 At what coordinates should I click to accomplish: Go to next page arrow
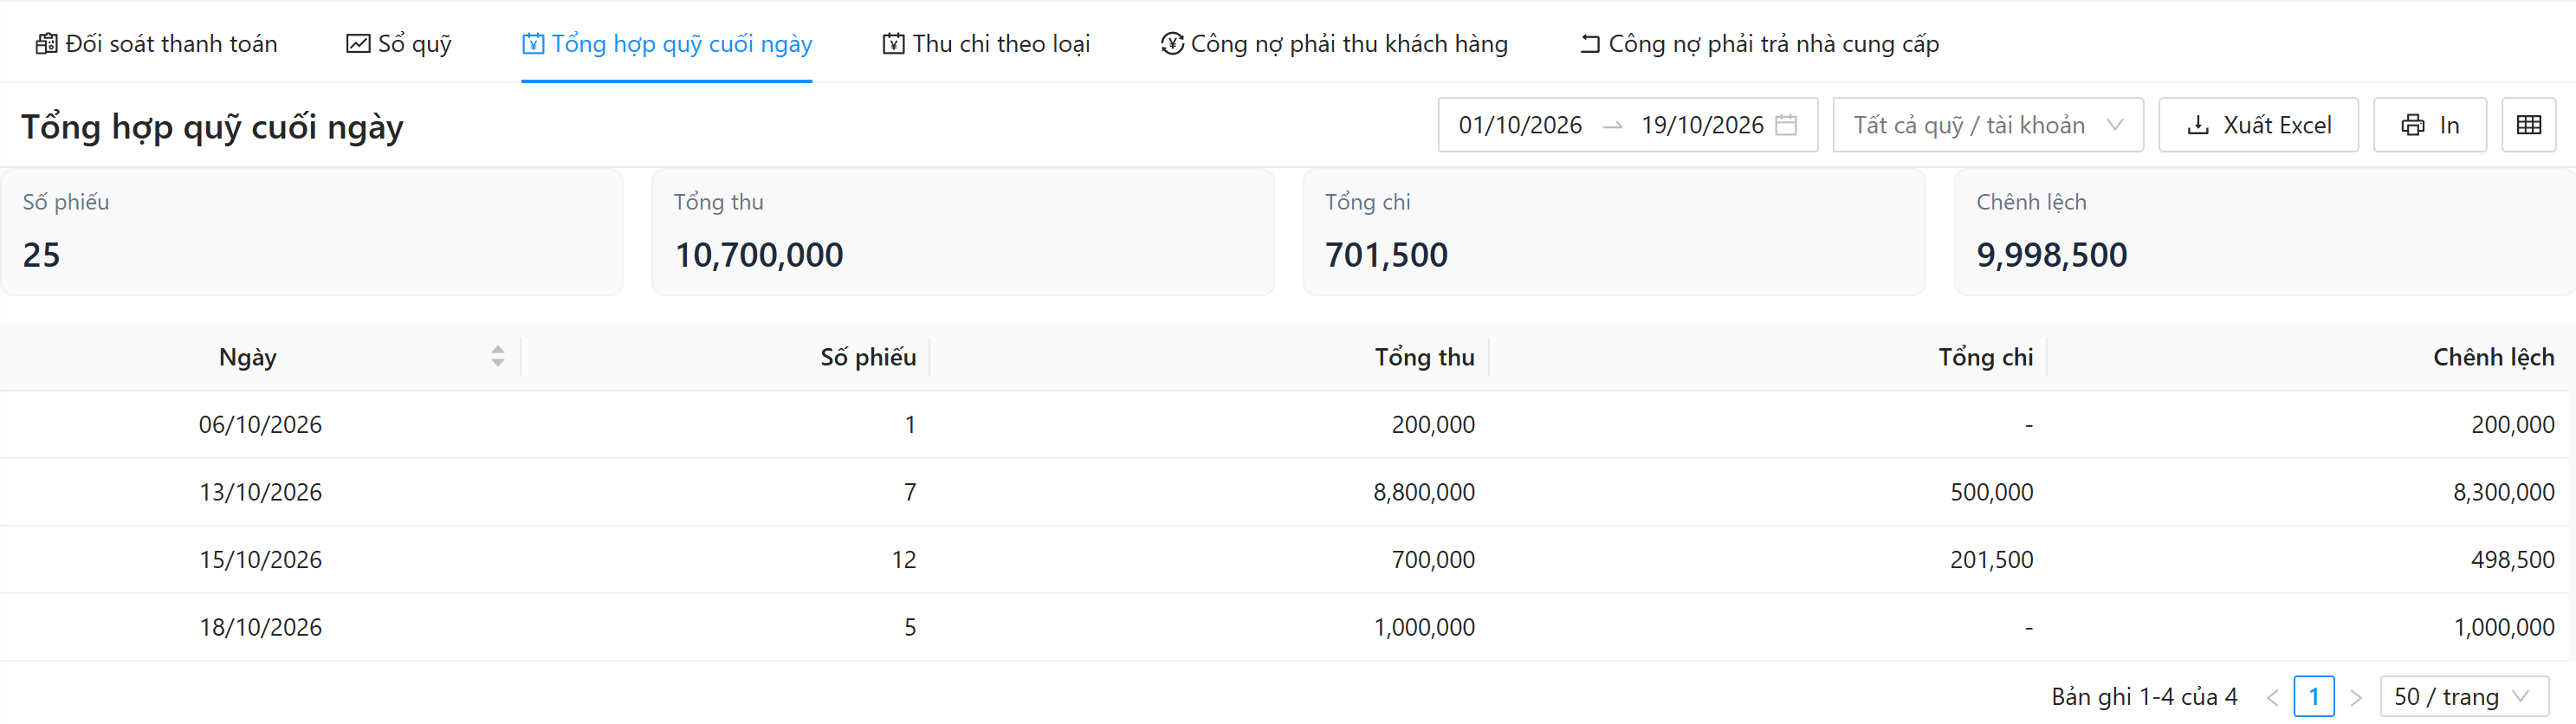(x=2356, y=697)
